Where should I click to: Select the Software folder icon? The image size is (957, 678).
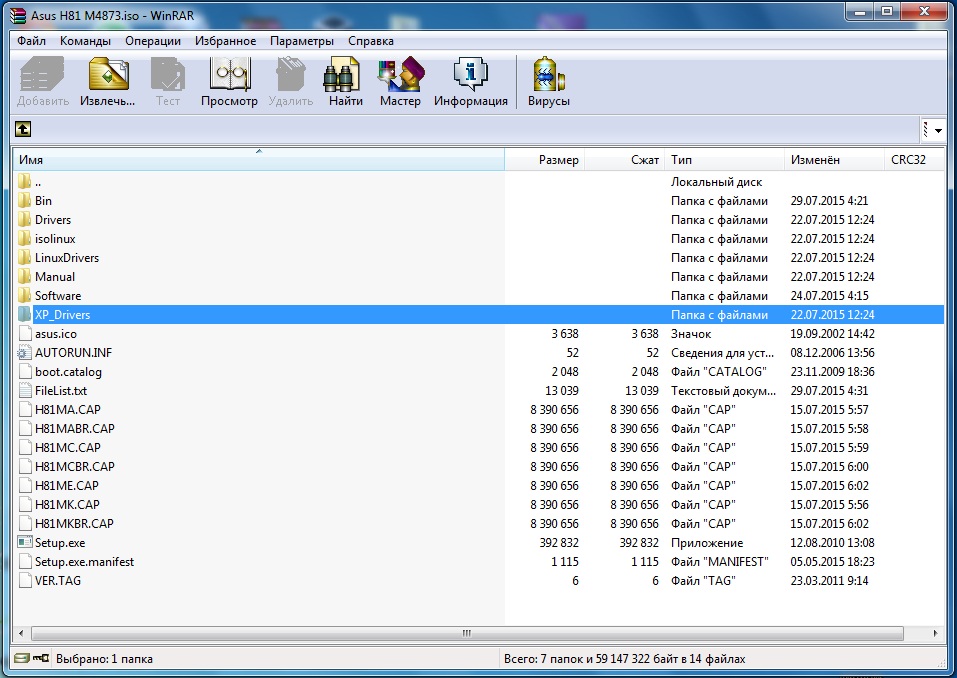click(24, 295)
